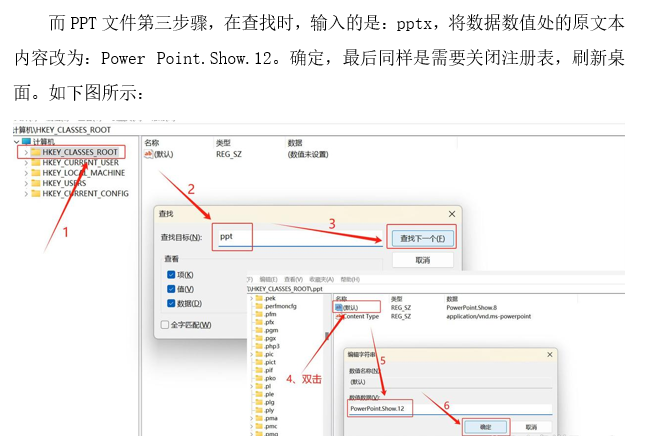Open the 编辑(E) menu in registry editor
The height and width of the screenshot is (436, 648).
tap(268, 280)
